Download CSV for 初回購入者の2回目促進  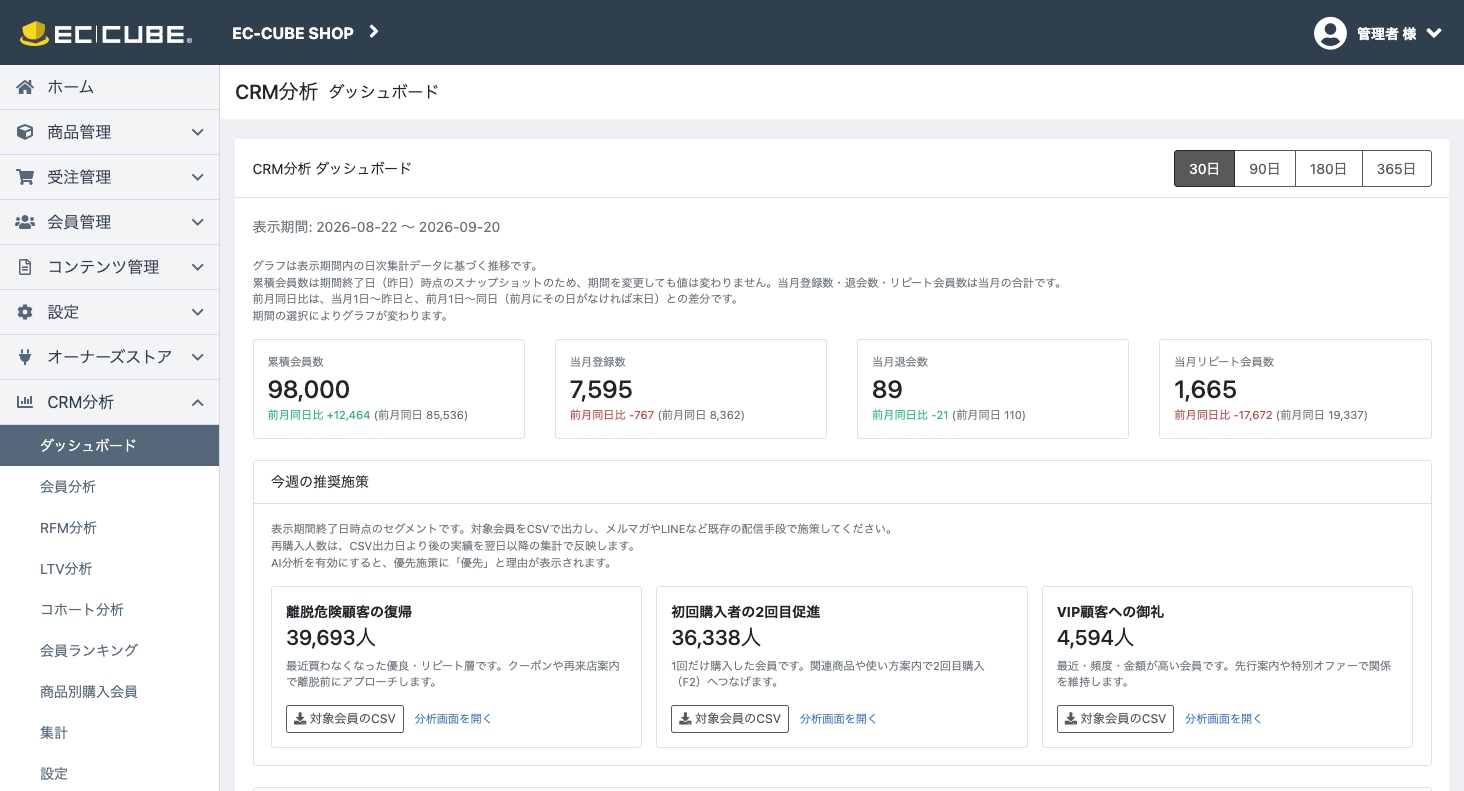[730, 718]
